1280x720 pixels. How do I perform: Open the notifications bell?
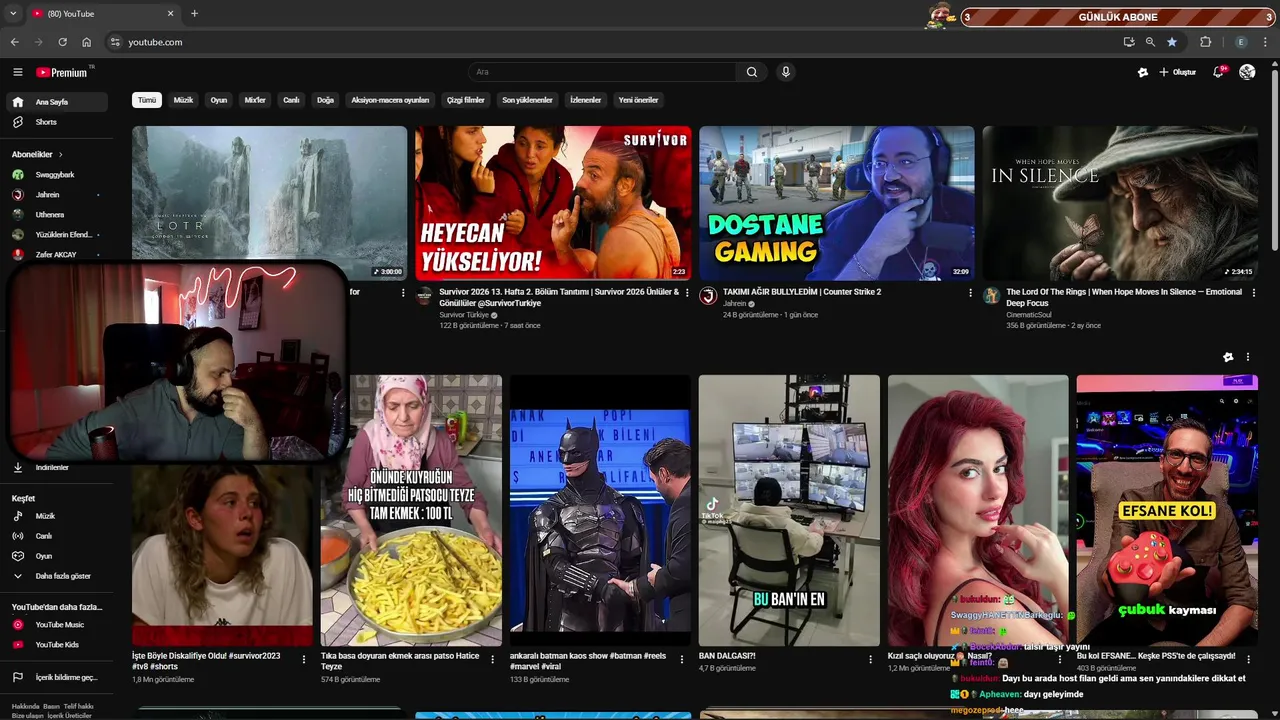click(x=1218, y=72)
